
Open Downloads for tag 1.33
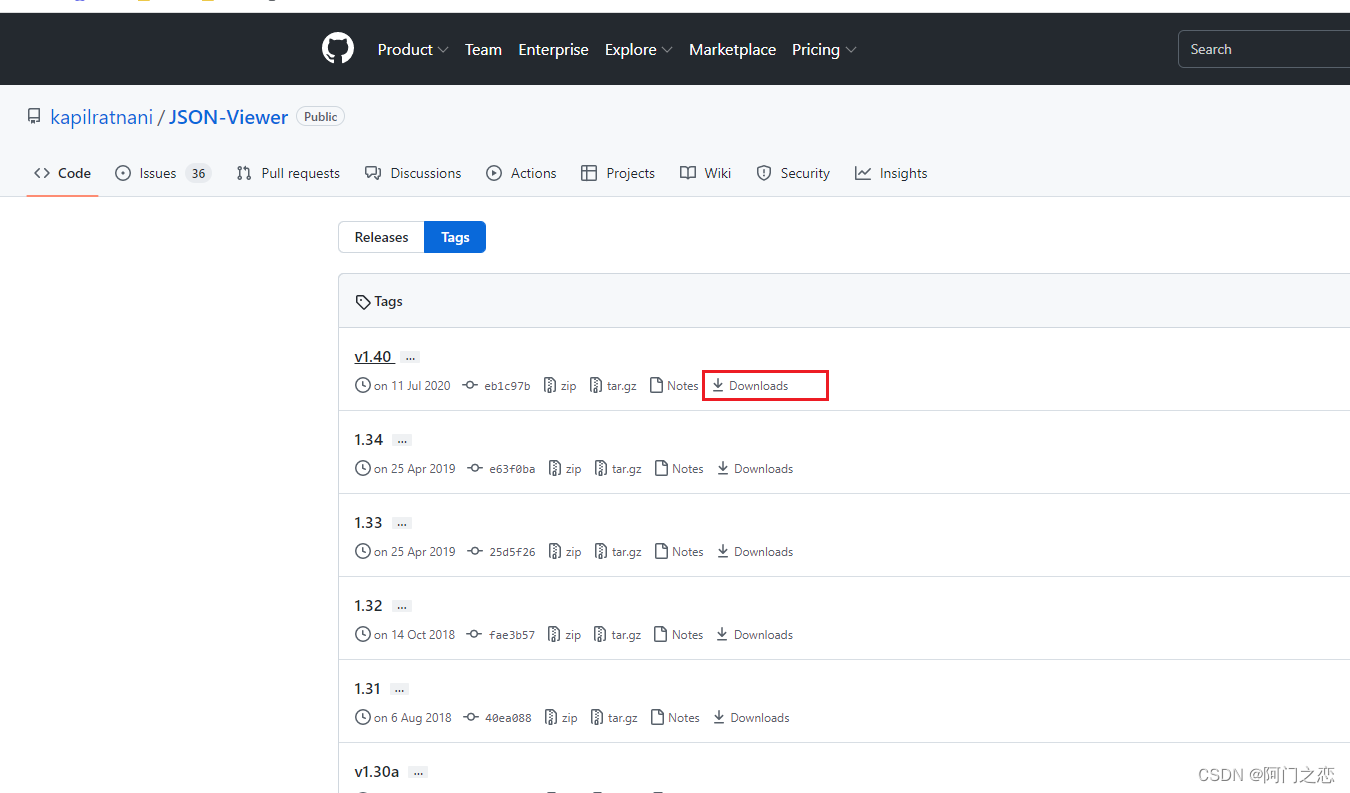coord(755,552)
